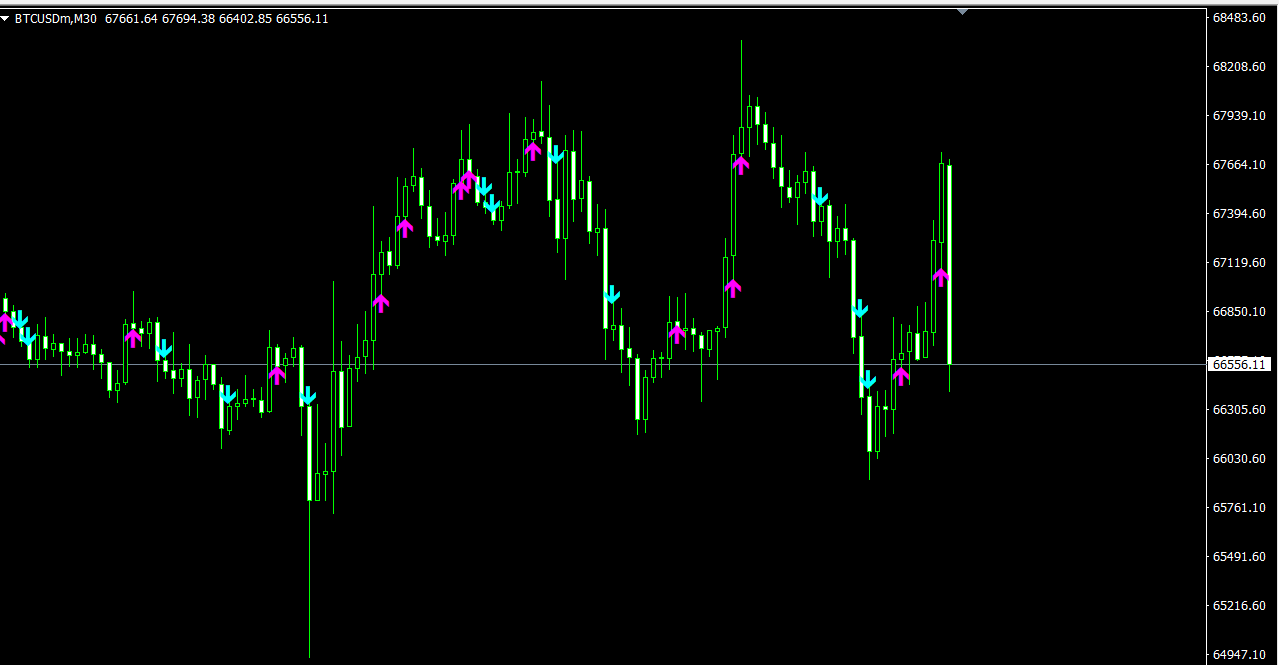Click the horizontal bid price line
Viewport: 1279px width, 665px height.
click(600, 365)
